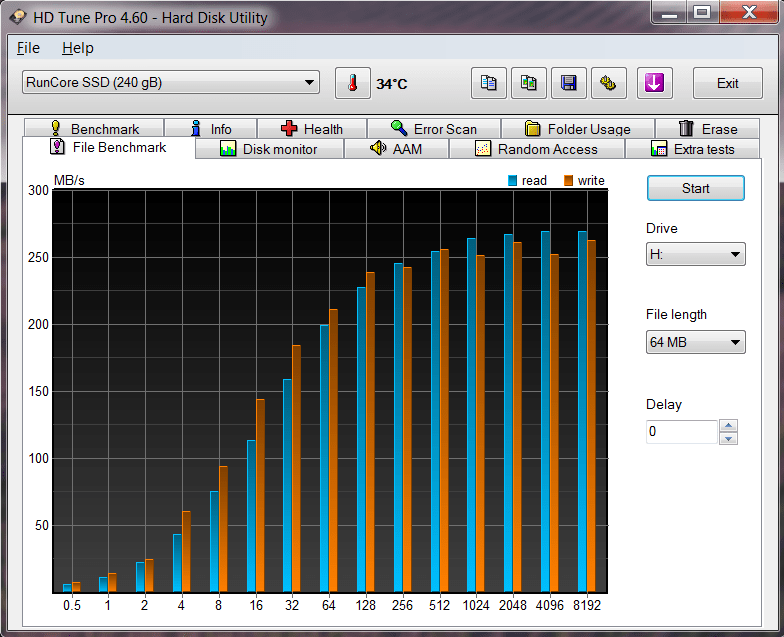Increase the Delay value with up arrow
Screen dimensions: 784x637
[x=728, y=426]
